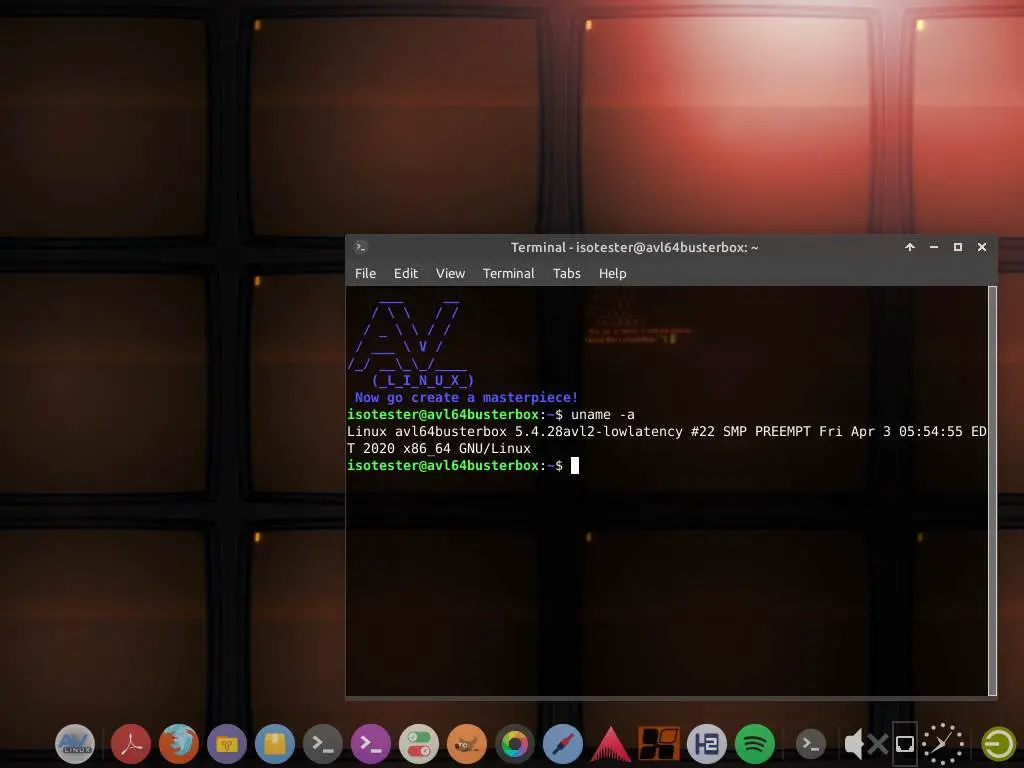Click 'Now go create a masterpiece!' text
Viewport: 1024px width, 768px height.
466,398
